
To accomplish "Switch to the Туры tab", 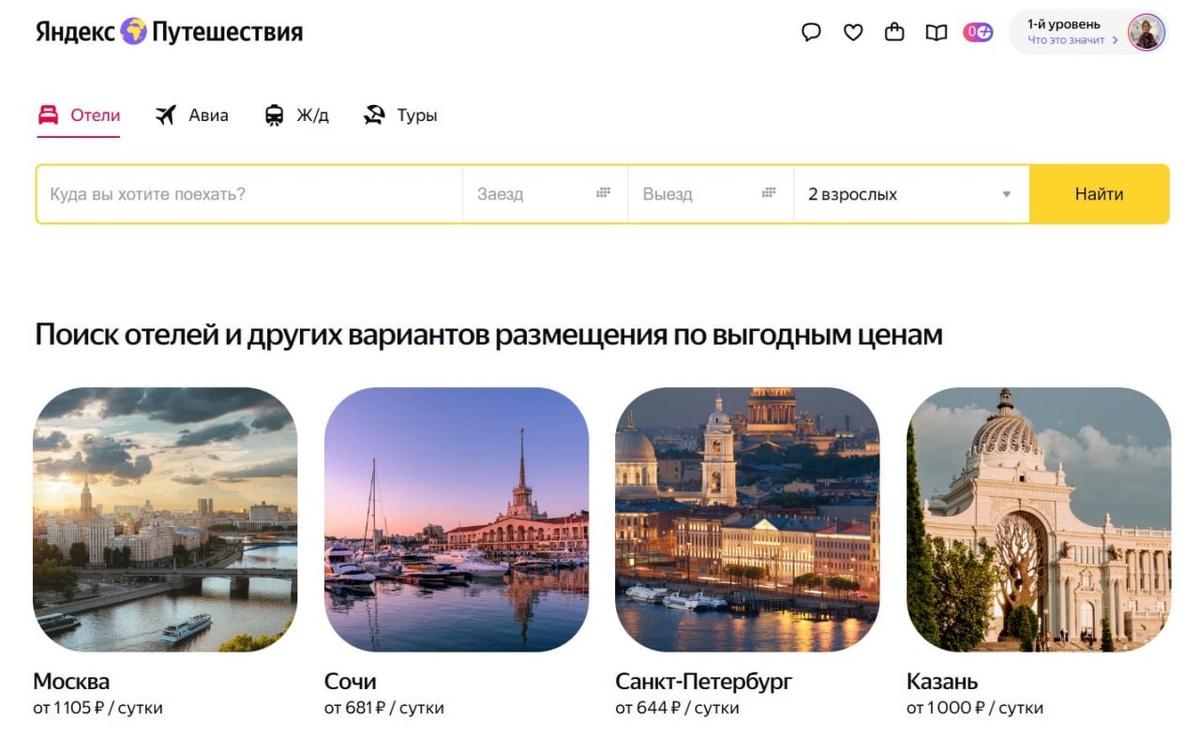I will (x=400, y=115).
